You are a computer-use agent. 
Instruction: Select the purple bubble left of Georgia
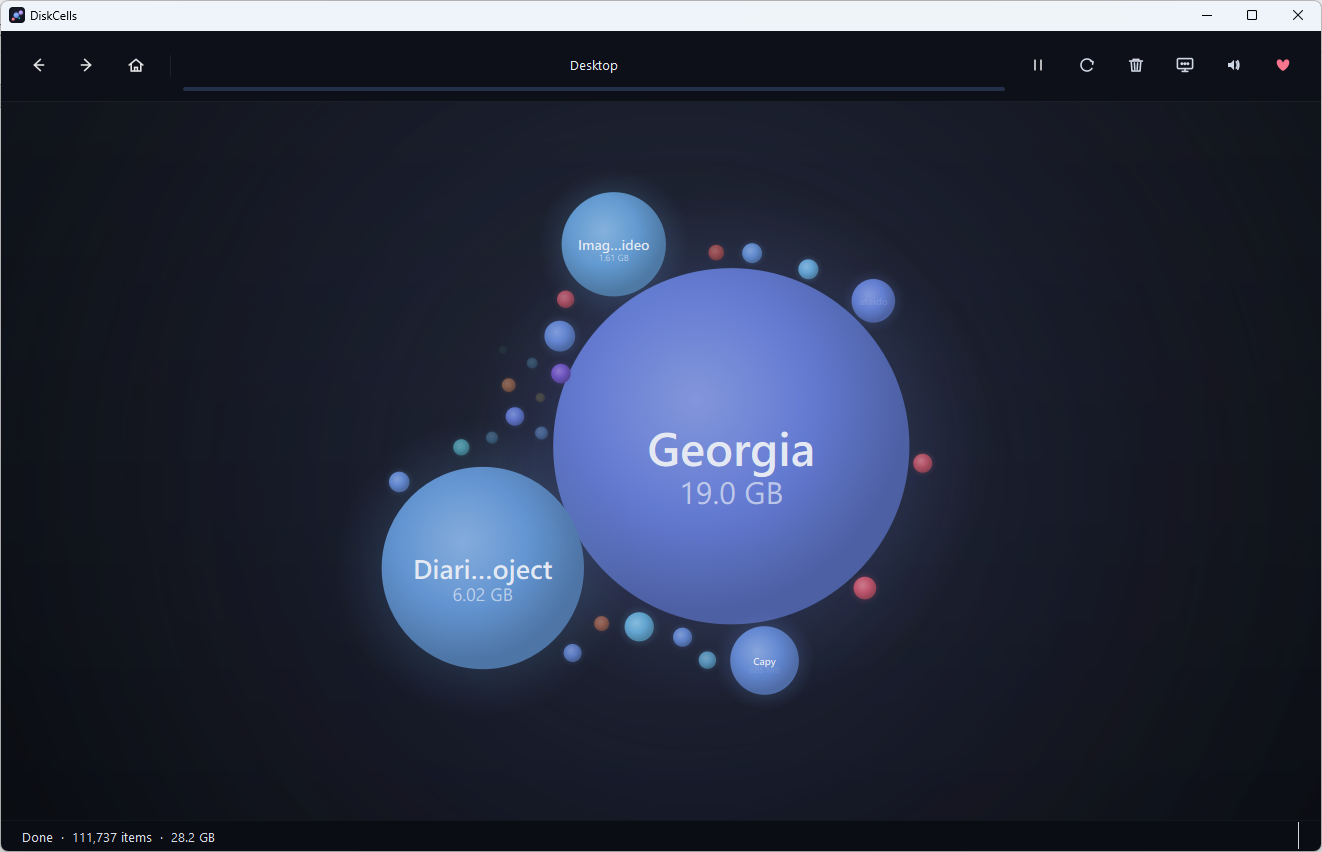click(x=561, y=373)
